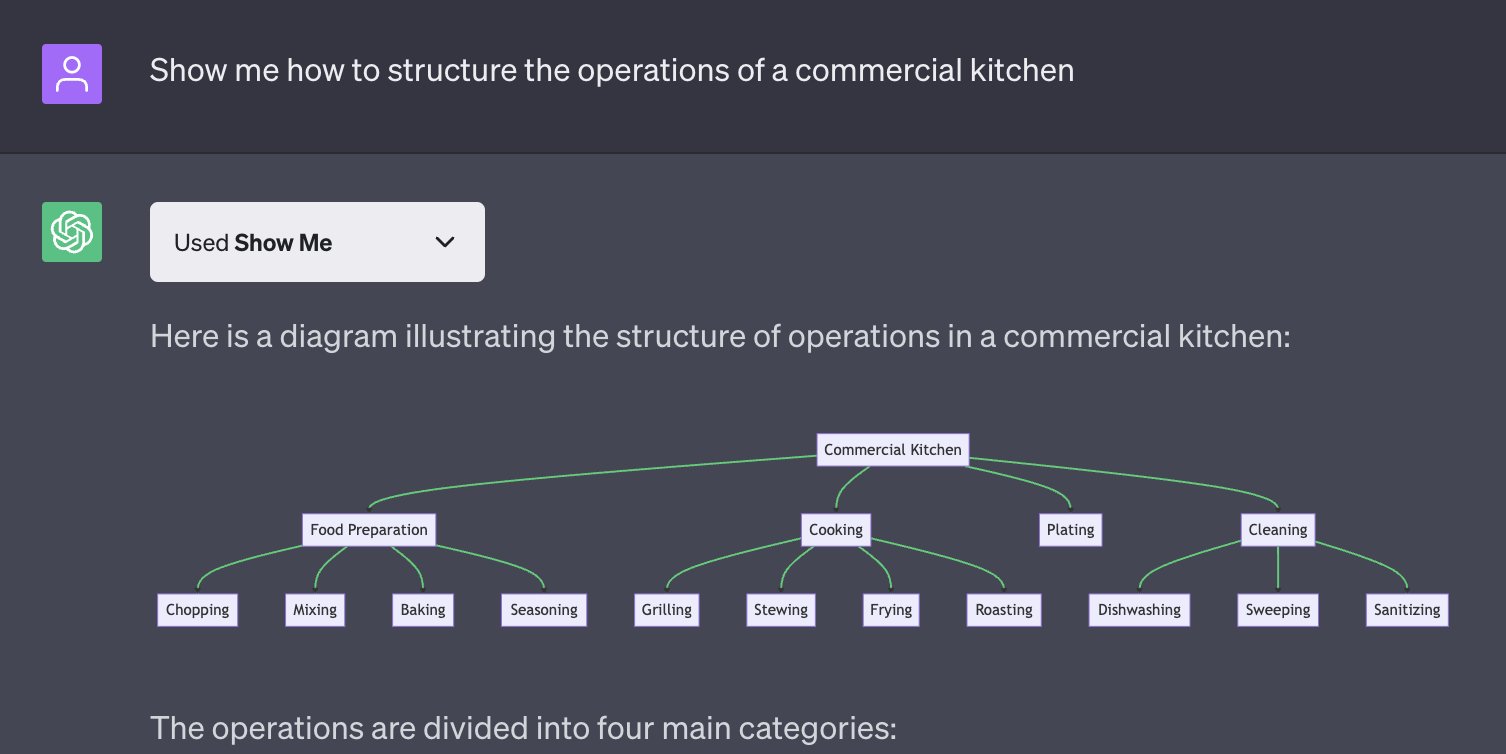Click the Cleaning node
The height and width of the screenshot is (754, 1506).
(1278, 530)
